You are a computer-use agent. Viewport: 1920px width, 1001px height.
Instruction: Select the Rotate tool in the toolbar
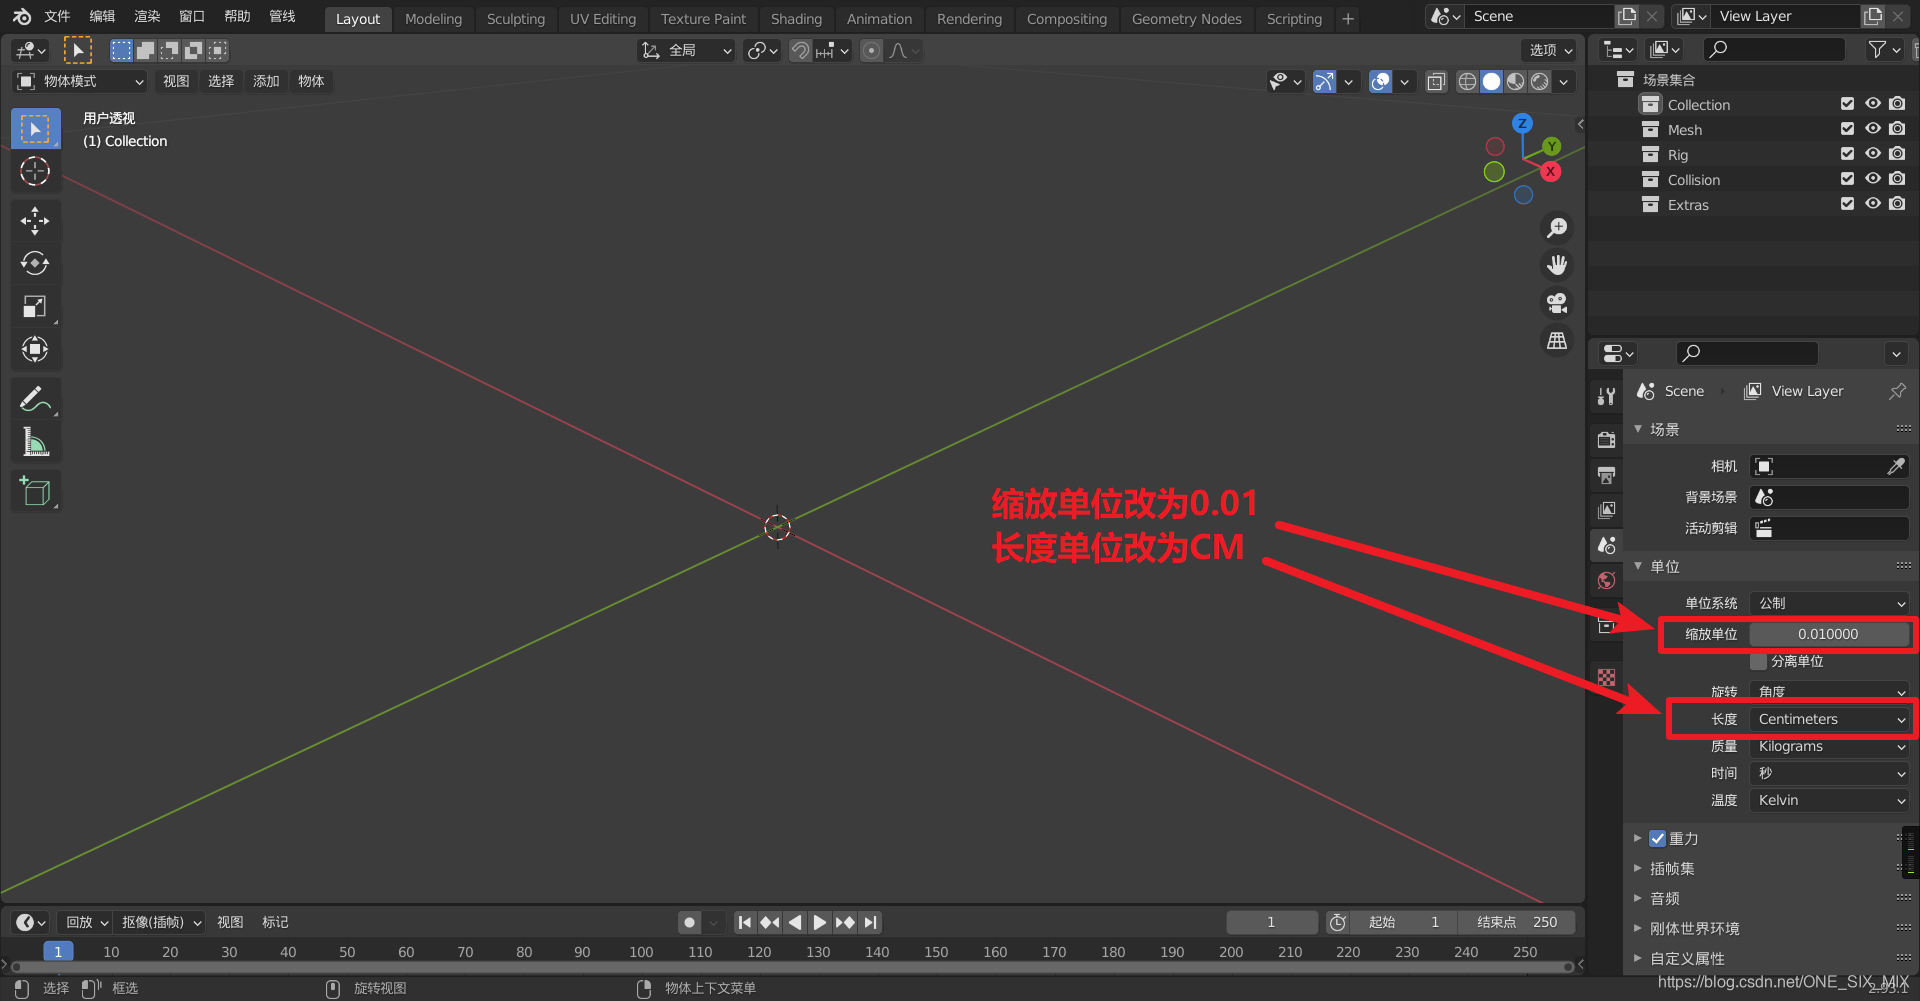pos(35,264)
